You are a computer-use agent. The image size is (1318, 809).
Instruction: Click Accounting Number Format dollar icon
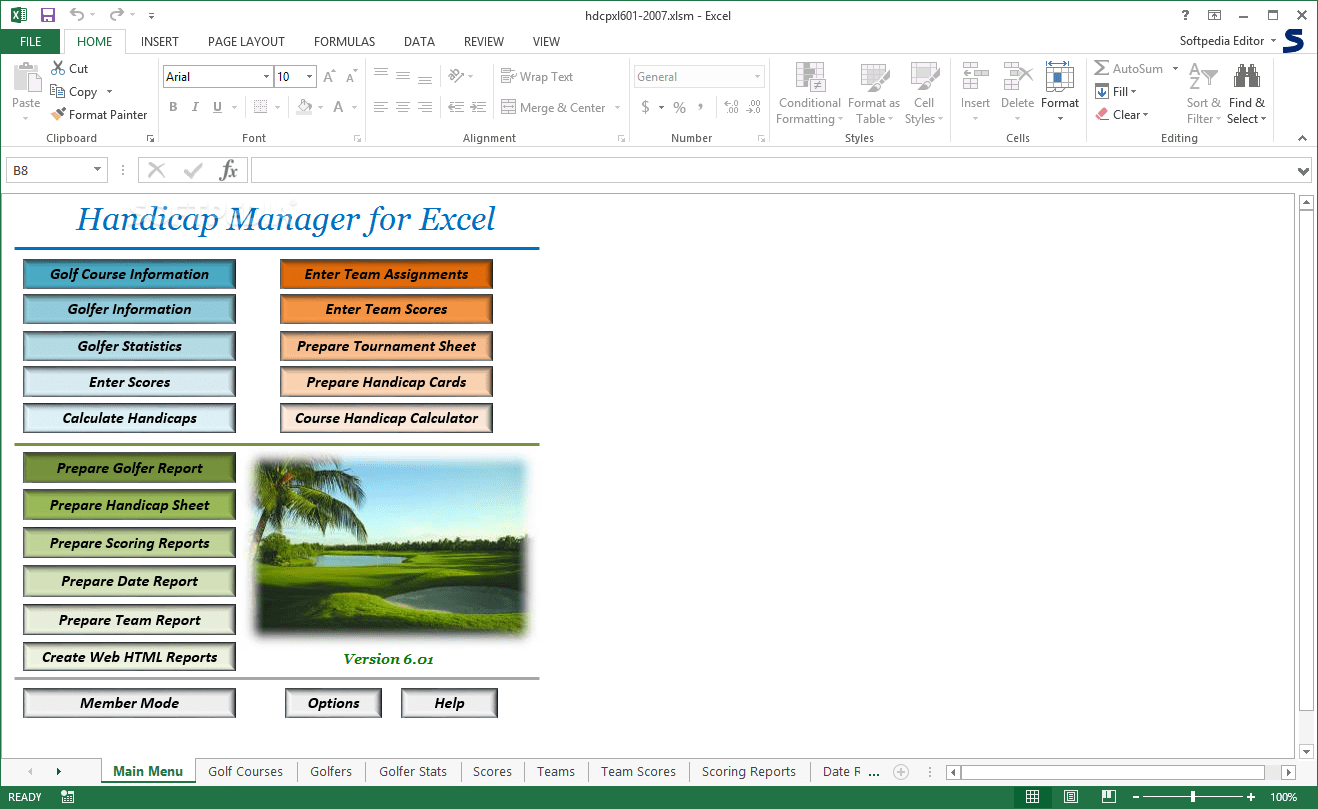click(646, 107)
